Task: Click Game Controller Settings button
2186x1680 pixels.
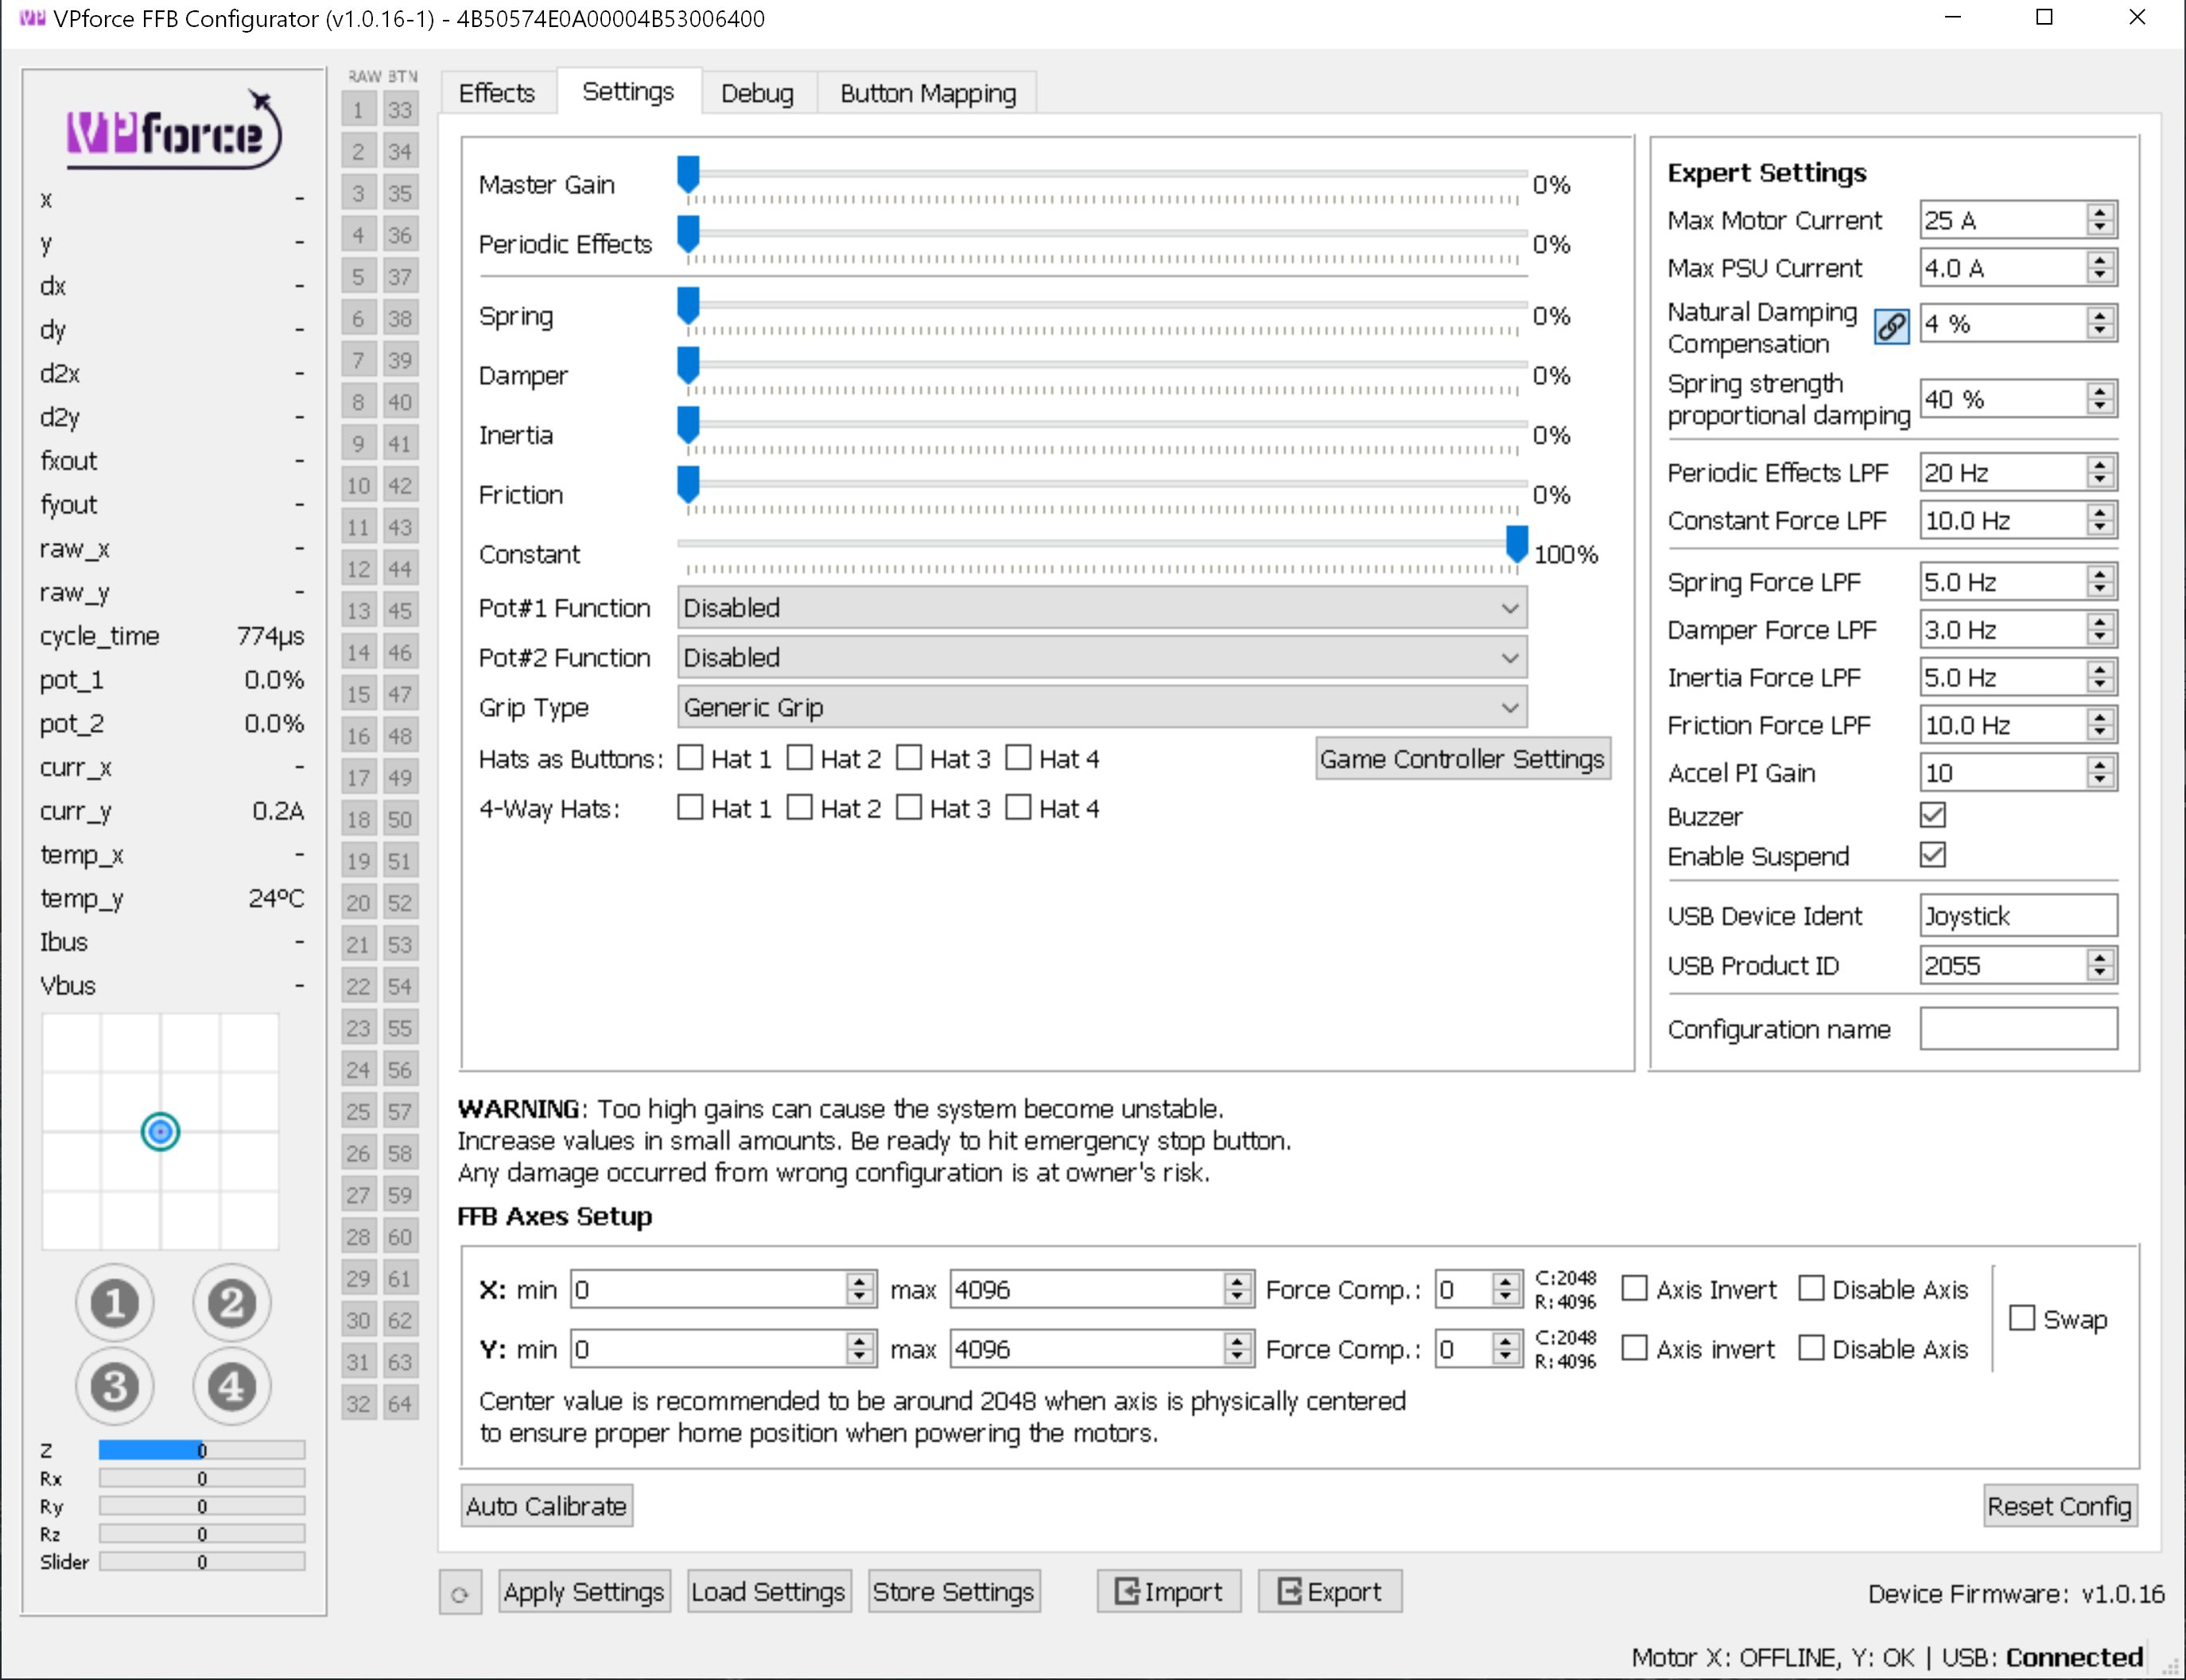Action: coord(1461,759)
